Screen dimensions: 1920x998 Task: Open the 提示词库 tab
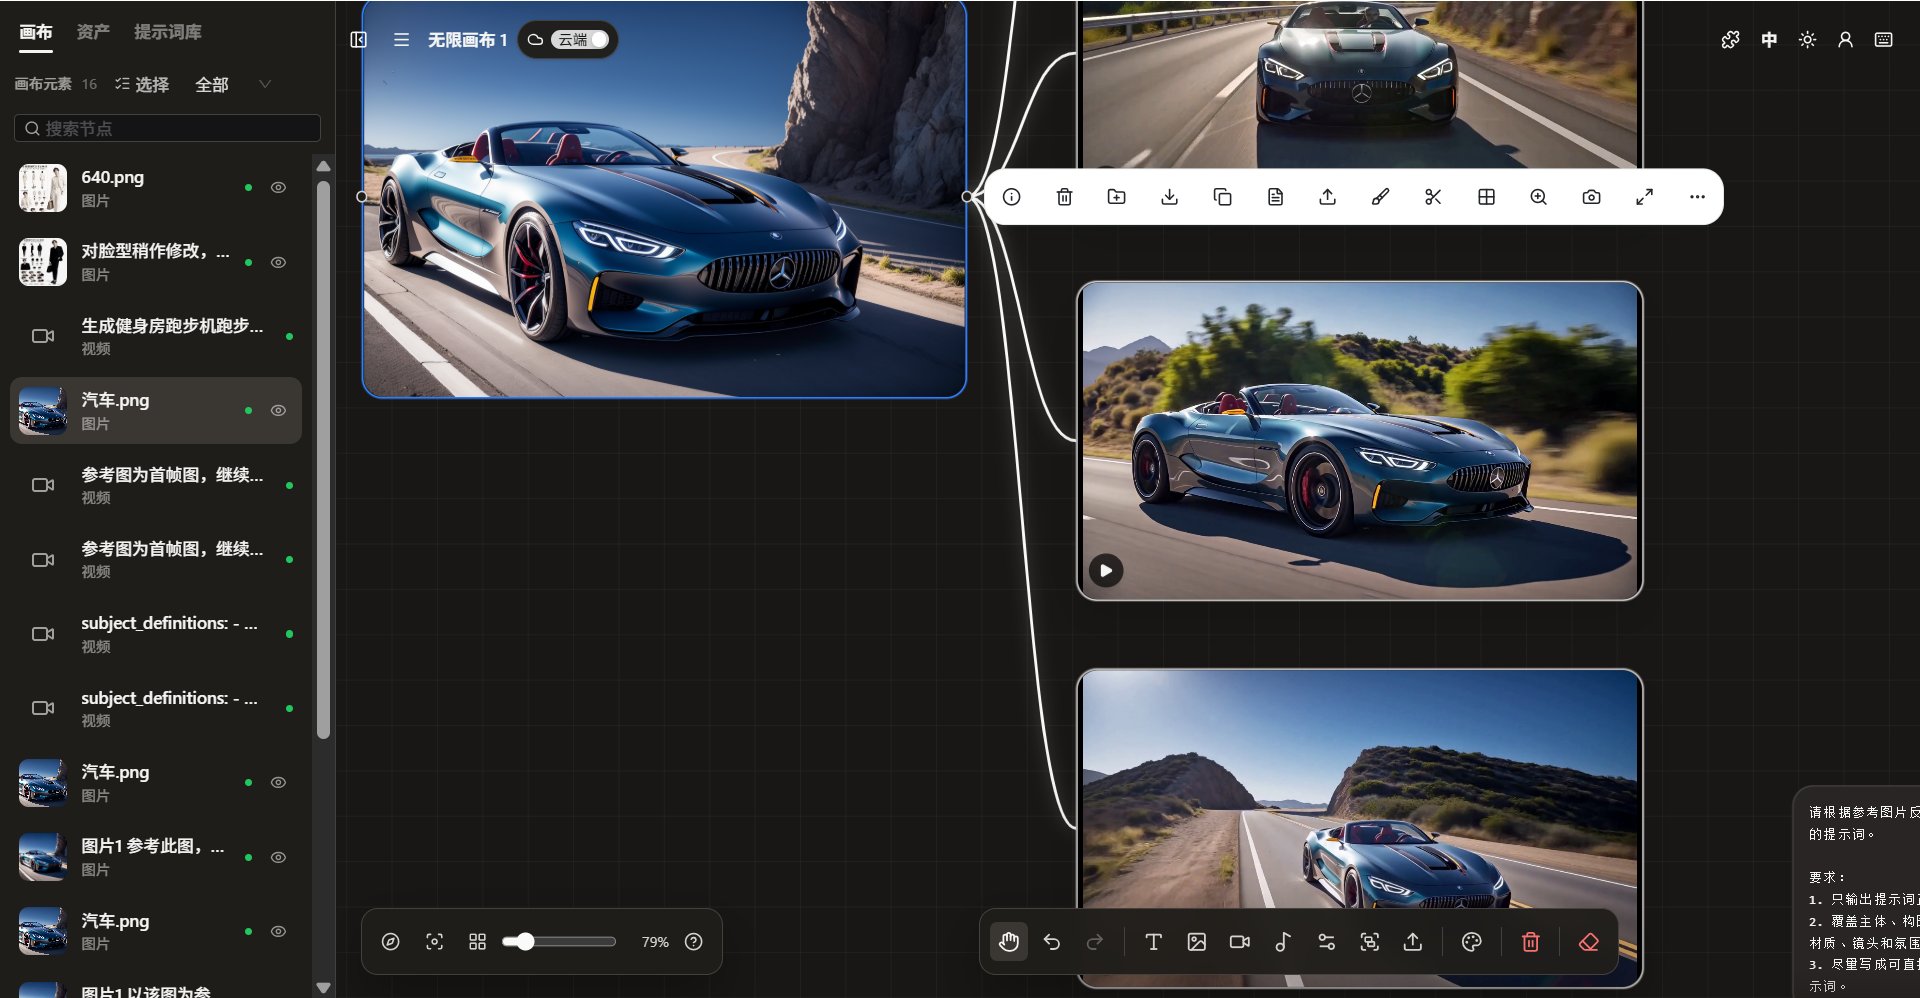point(168,32)
